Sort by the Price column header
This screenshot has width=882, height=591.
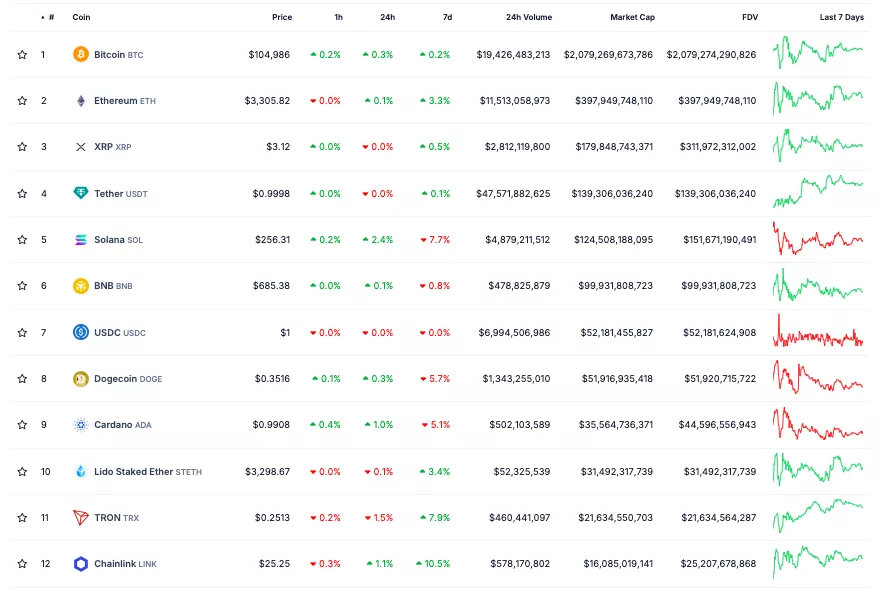[281, 17]
